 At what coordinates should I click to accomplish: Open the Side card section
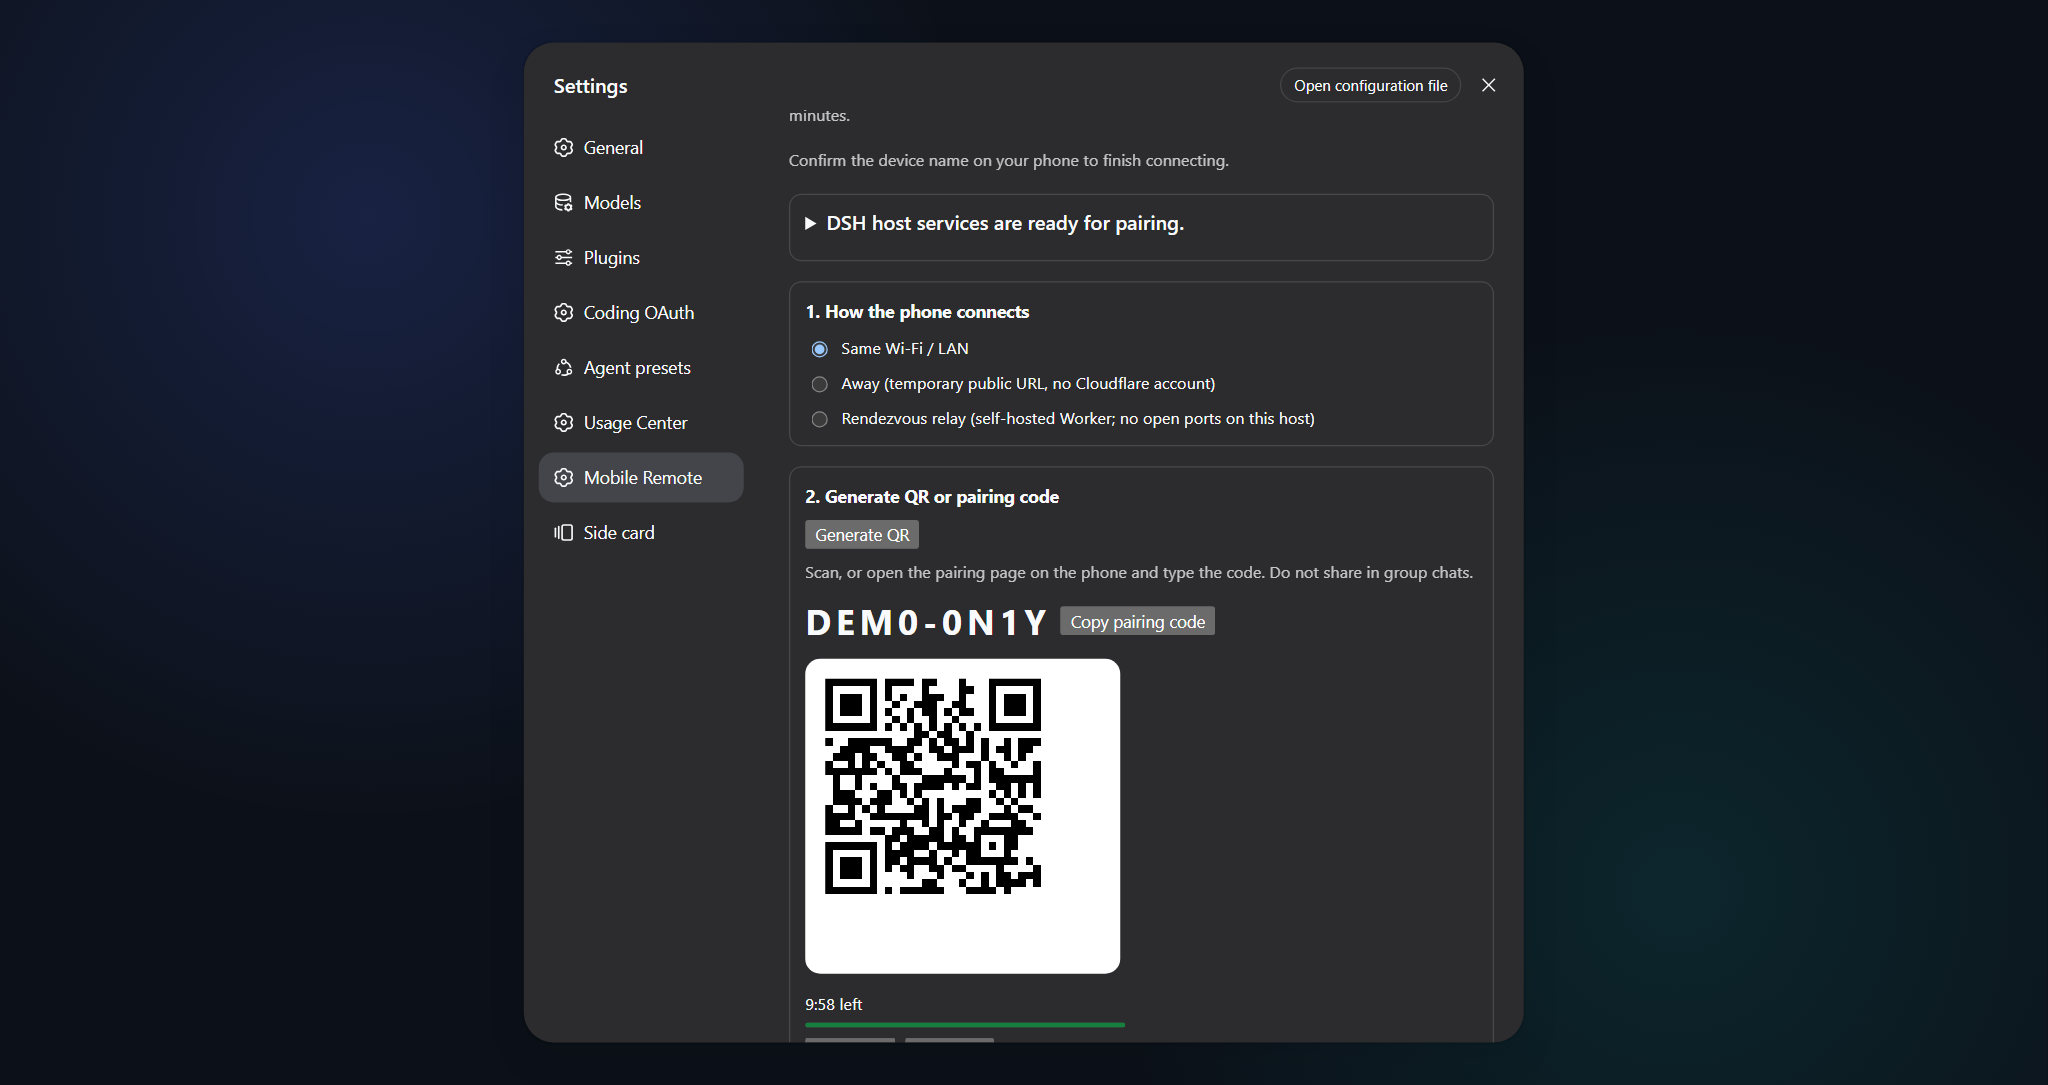641,533
